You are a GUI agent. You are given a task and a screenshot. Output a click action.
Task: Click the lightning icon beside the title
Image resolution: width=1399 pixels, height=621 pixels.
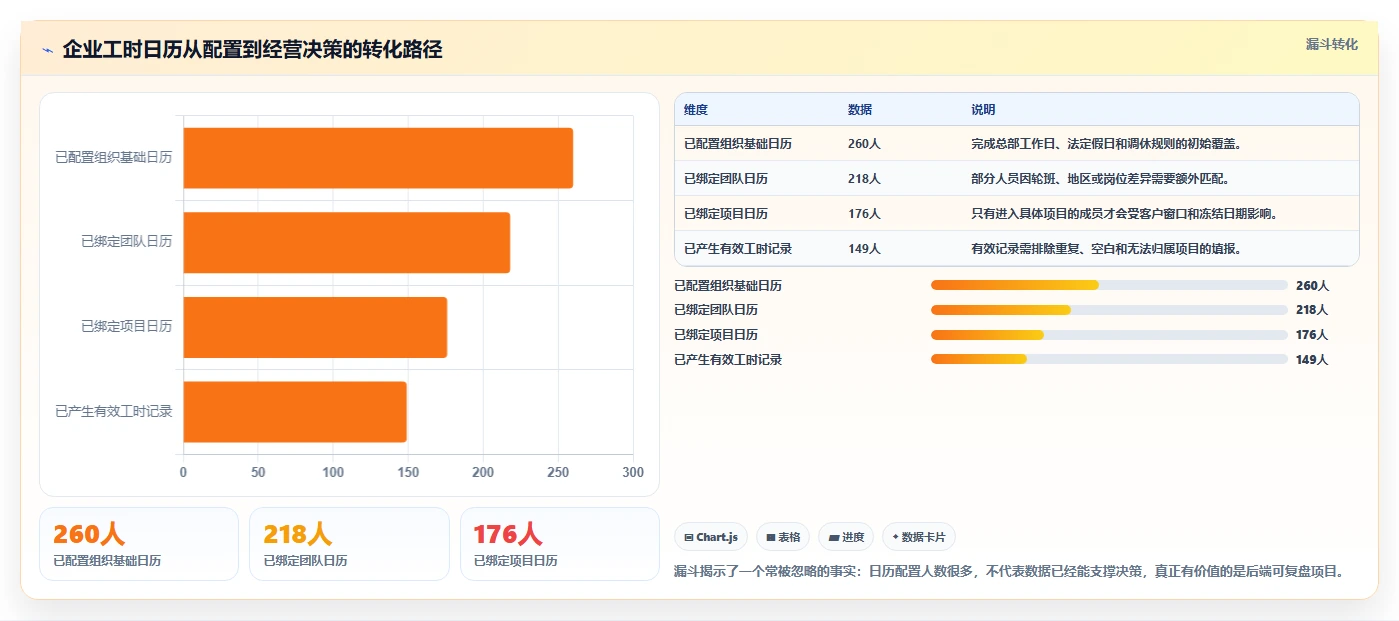[x=47, y=50]
